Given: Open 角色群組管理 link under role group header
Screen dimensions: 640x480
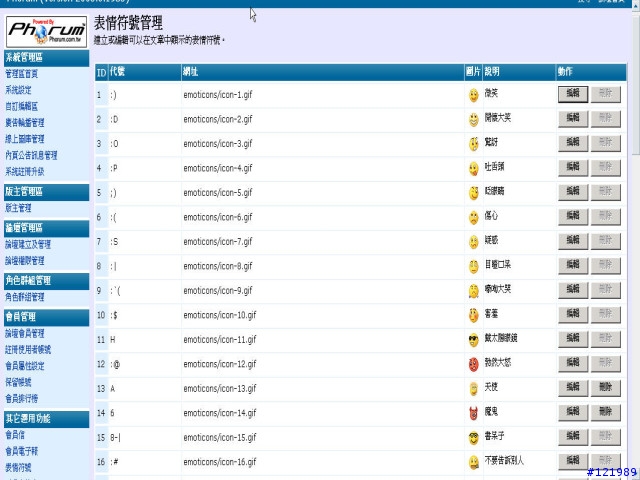Looking at the screenshot, I should click(25, 297).
